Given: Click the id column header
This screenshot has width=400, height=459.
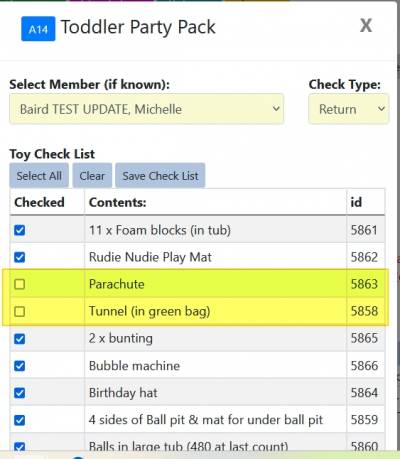Looking at the screenshot, I should [x=356, y=202].
